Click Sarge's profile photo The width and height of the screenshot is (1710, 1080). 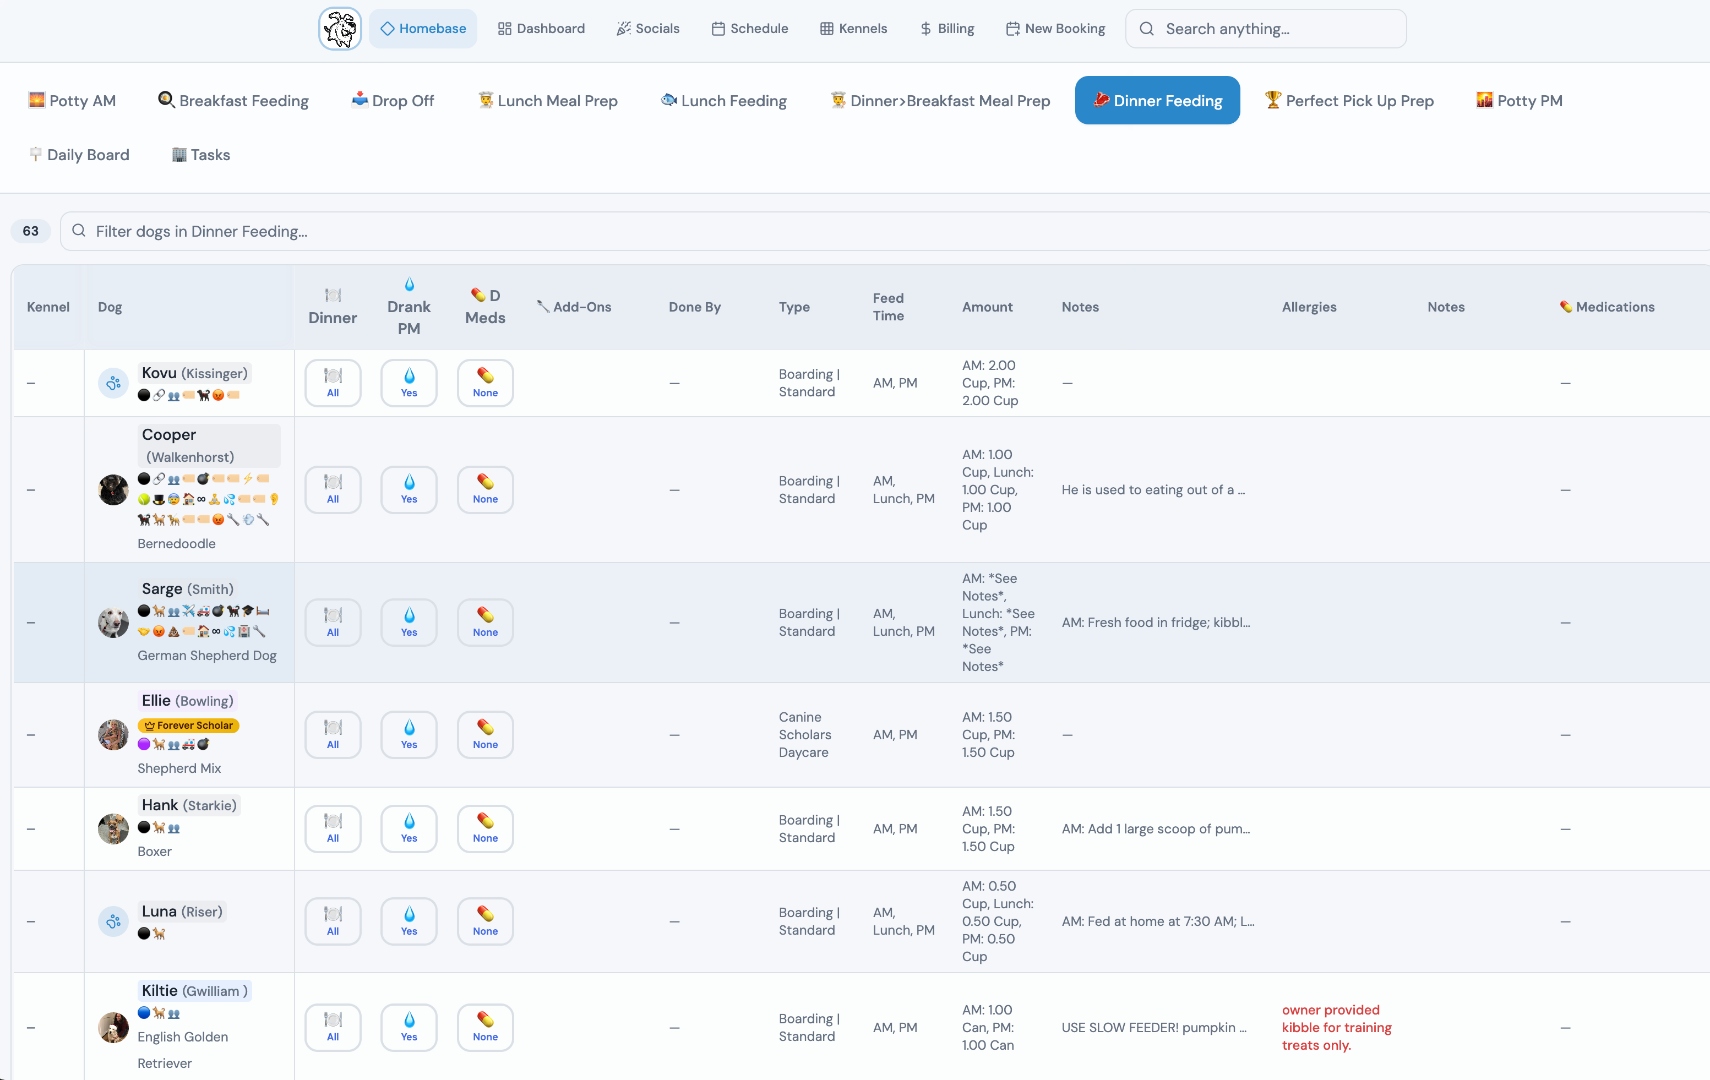point(113,622)
